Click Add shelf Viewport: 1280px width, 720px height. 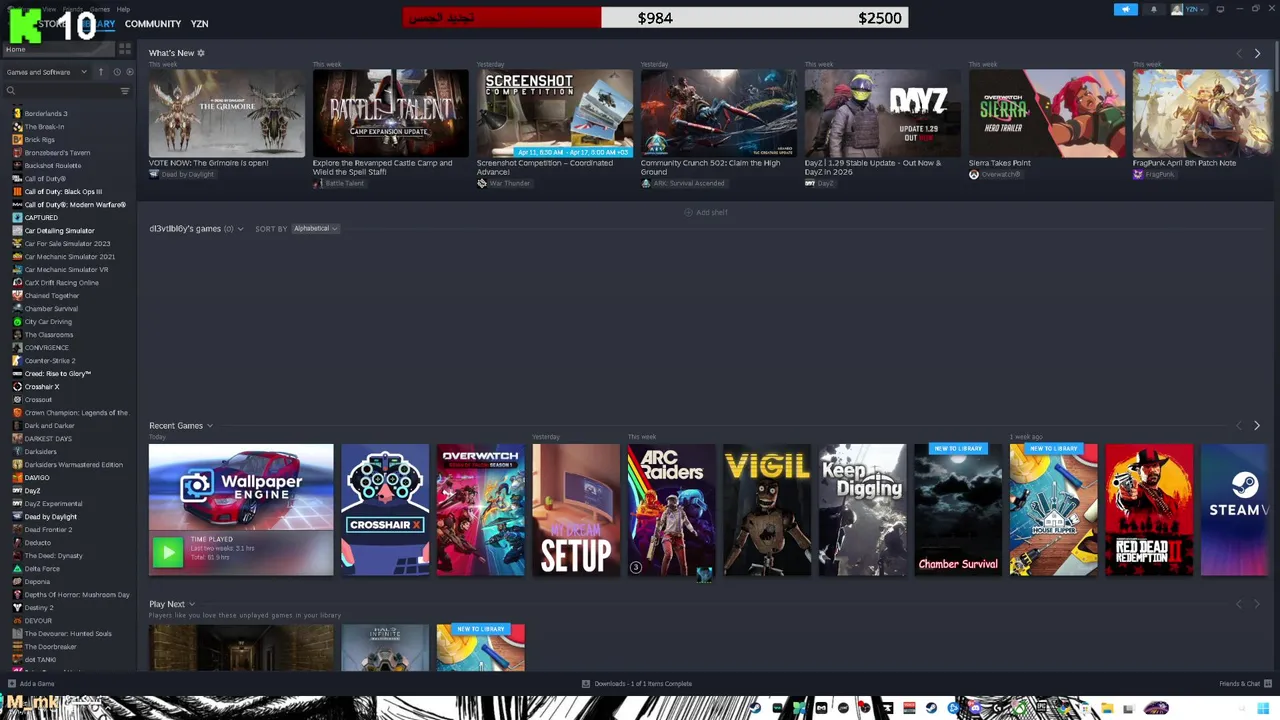coord(706,212)
